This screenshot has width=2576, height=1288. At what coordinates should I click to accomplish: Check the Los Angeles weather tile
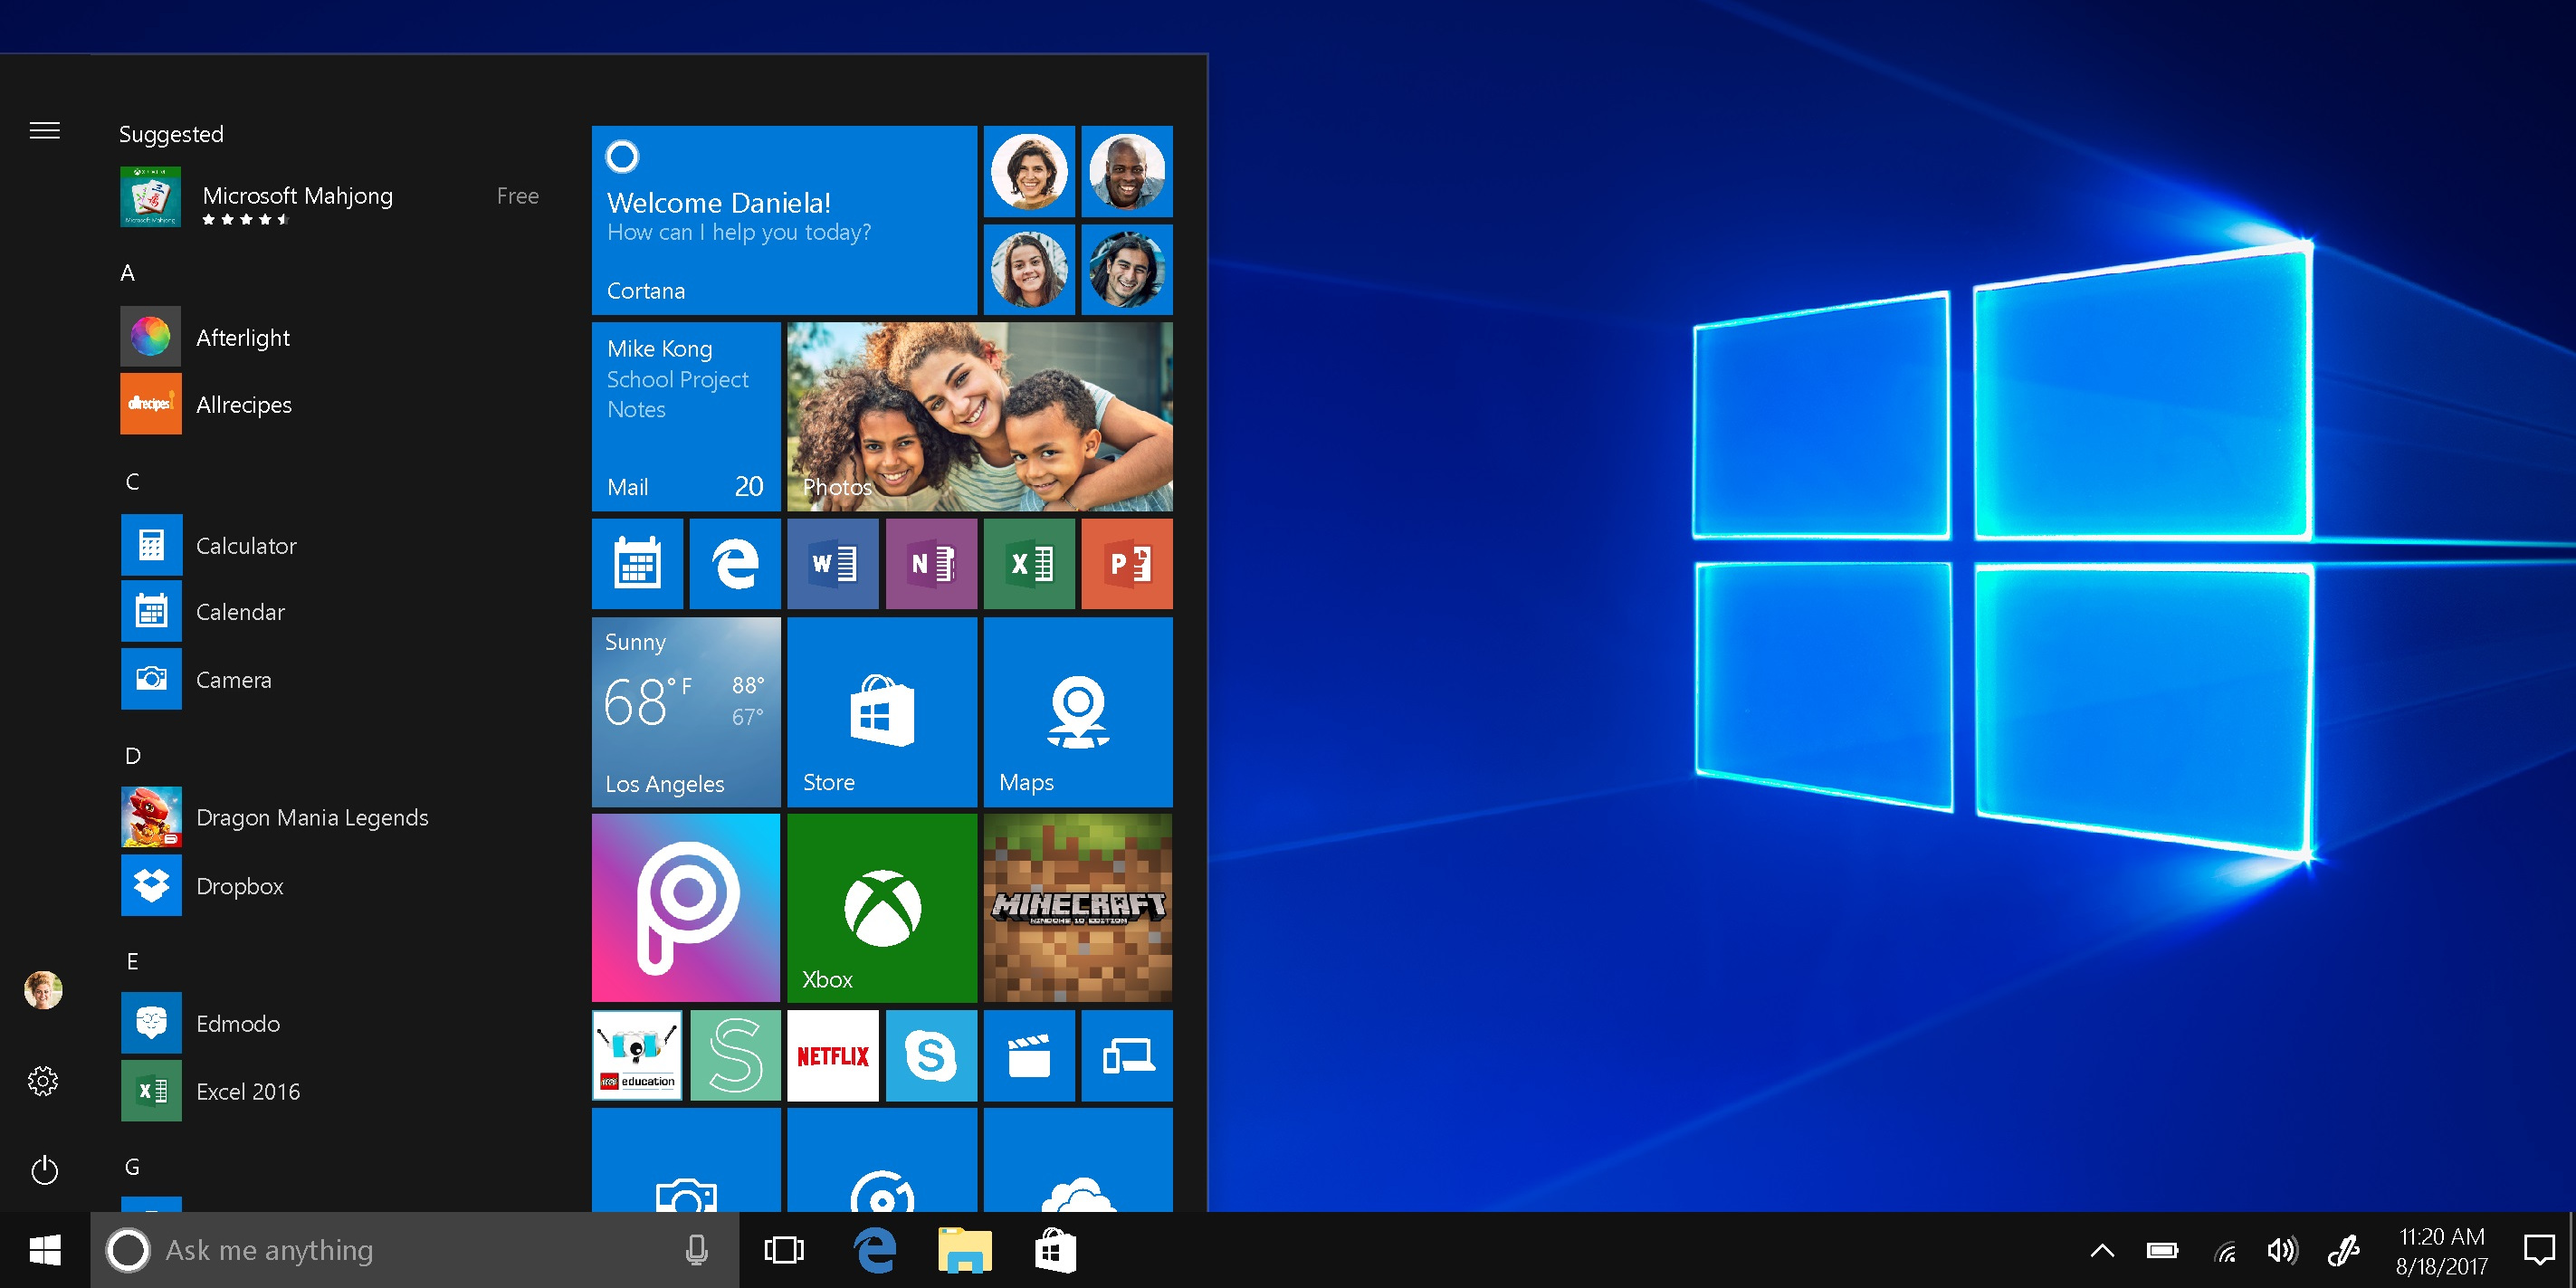point(686,711)
